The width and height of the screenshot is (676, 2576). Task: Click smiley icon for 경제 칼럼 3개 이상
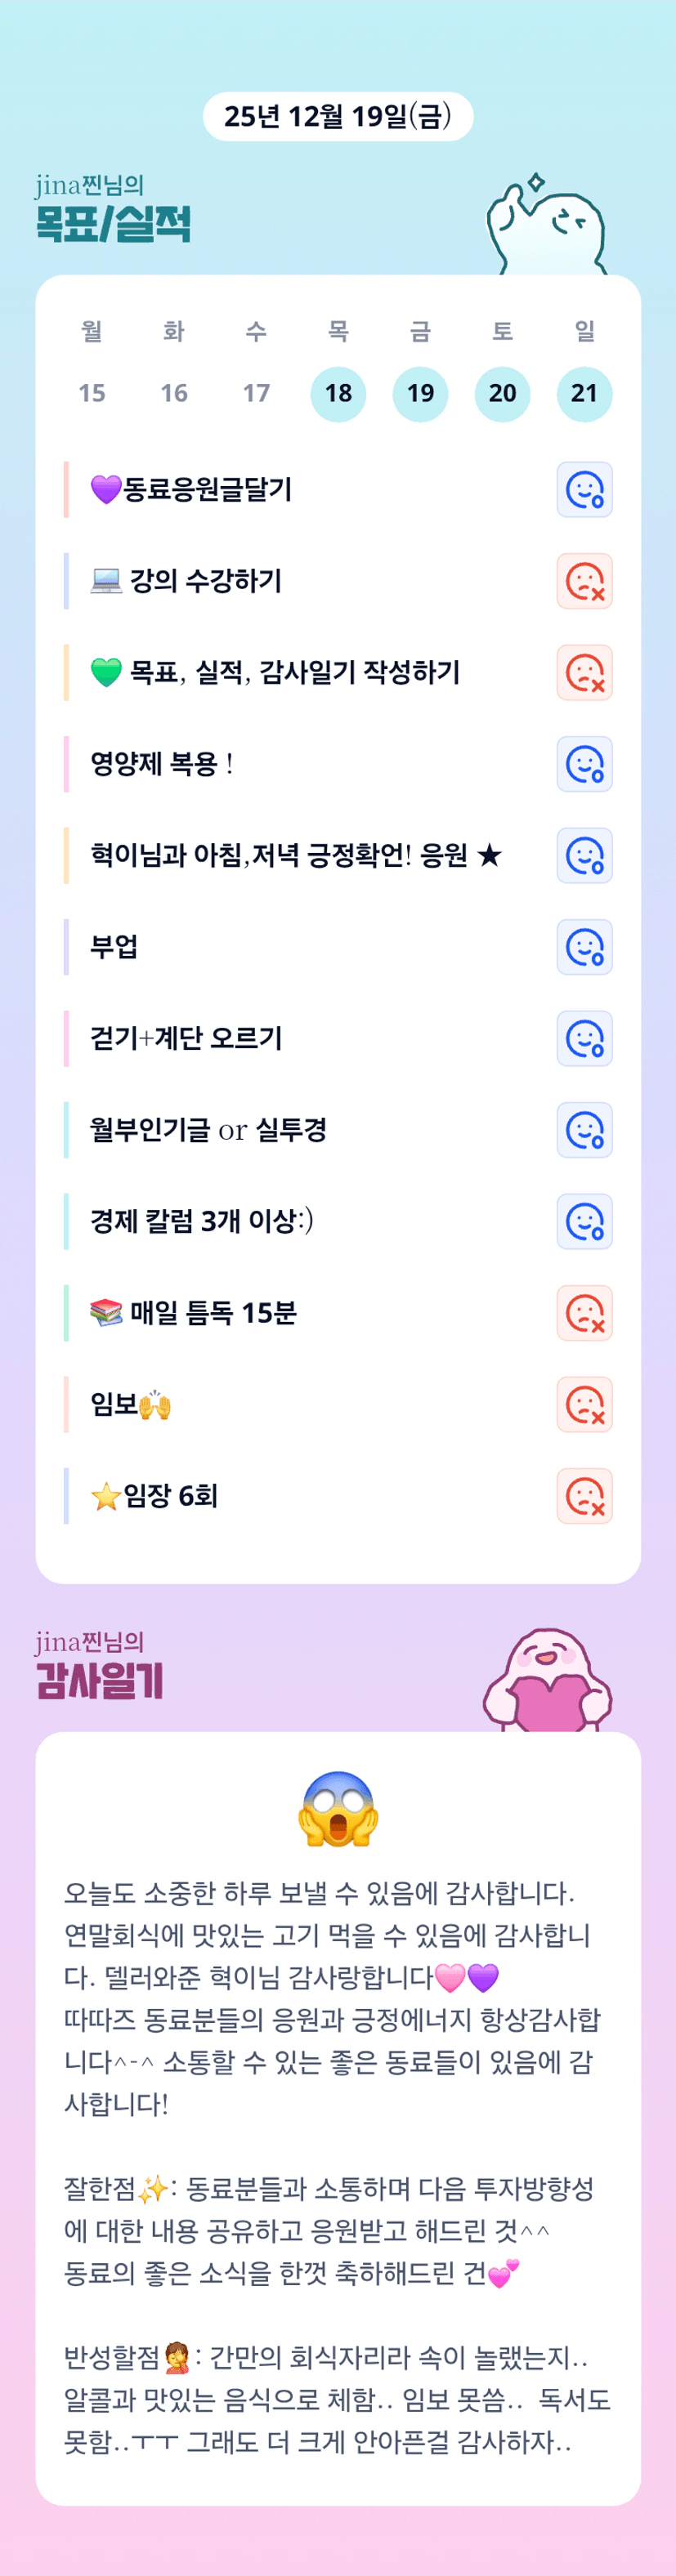tap(584, 1222)
